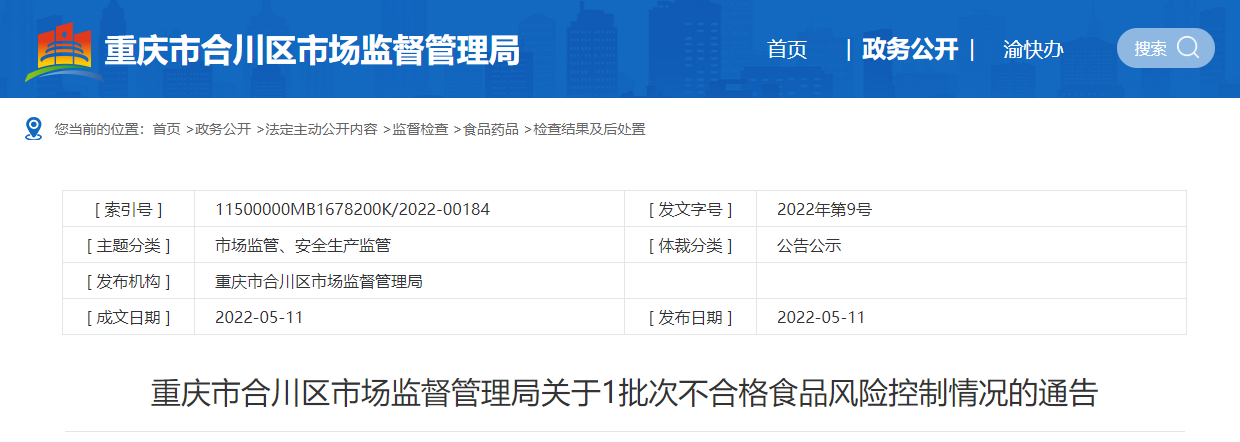Click the location pin icon in the breadcrumb

click(x=33, y=129)
